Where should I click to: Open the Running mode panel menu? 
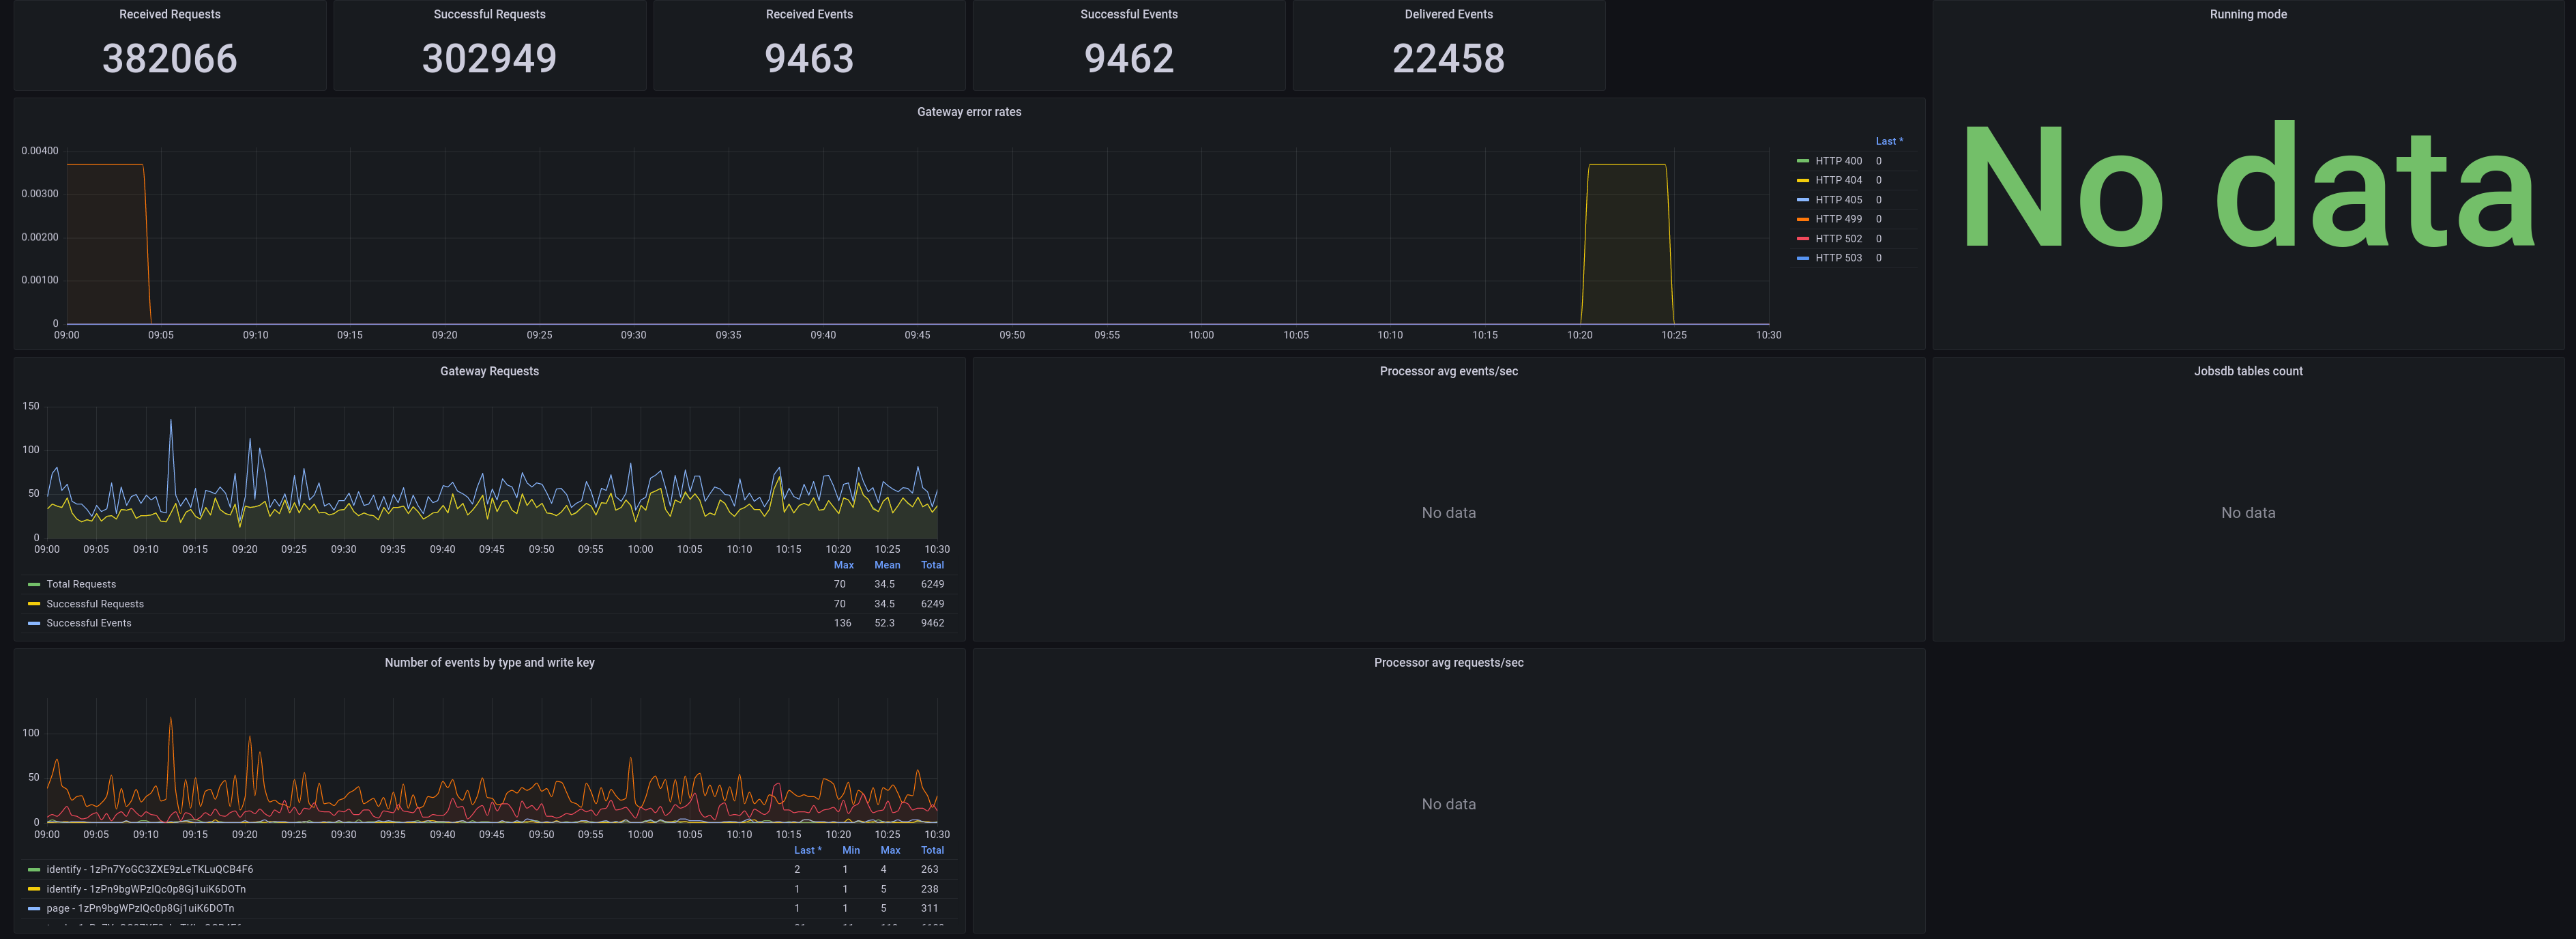click(2247, 14)
